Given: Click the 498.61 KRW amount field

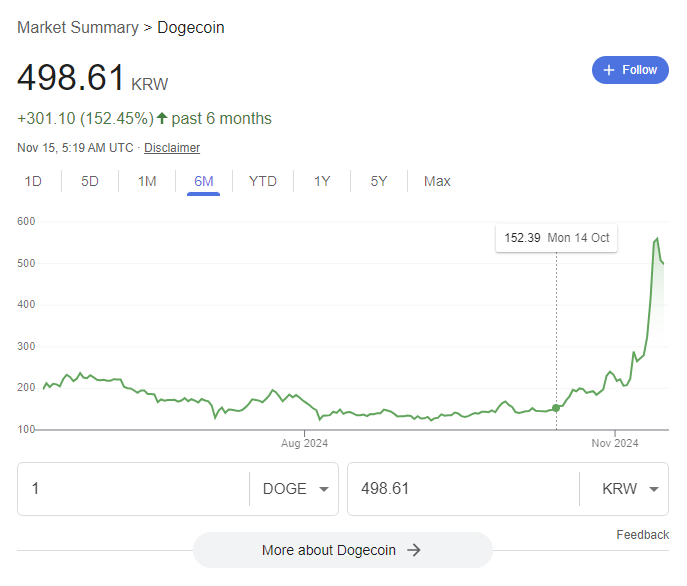Looking at the screenshot, I should pyautogui.click(x=463, y=489).
